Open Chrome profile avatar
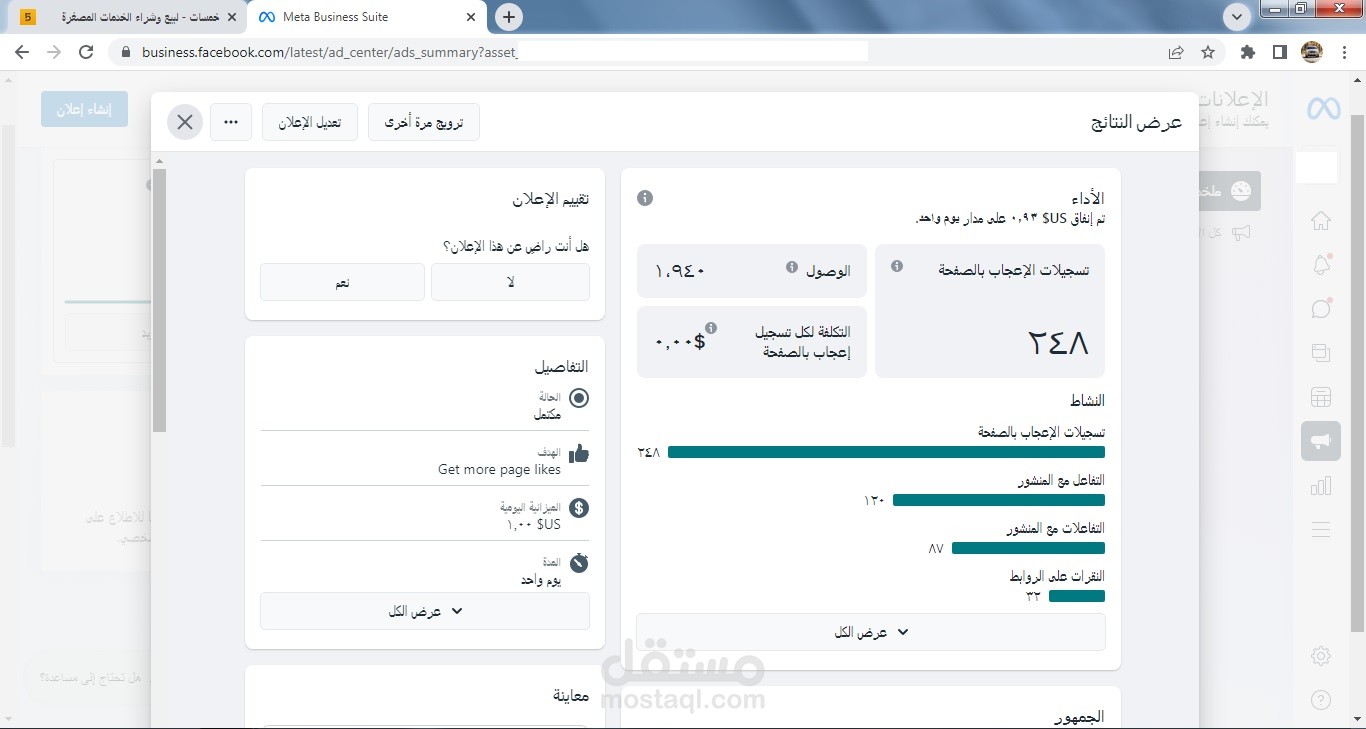This screenshot has width=1366, height=729. tap(1312, 52)
